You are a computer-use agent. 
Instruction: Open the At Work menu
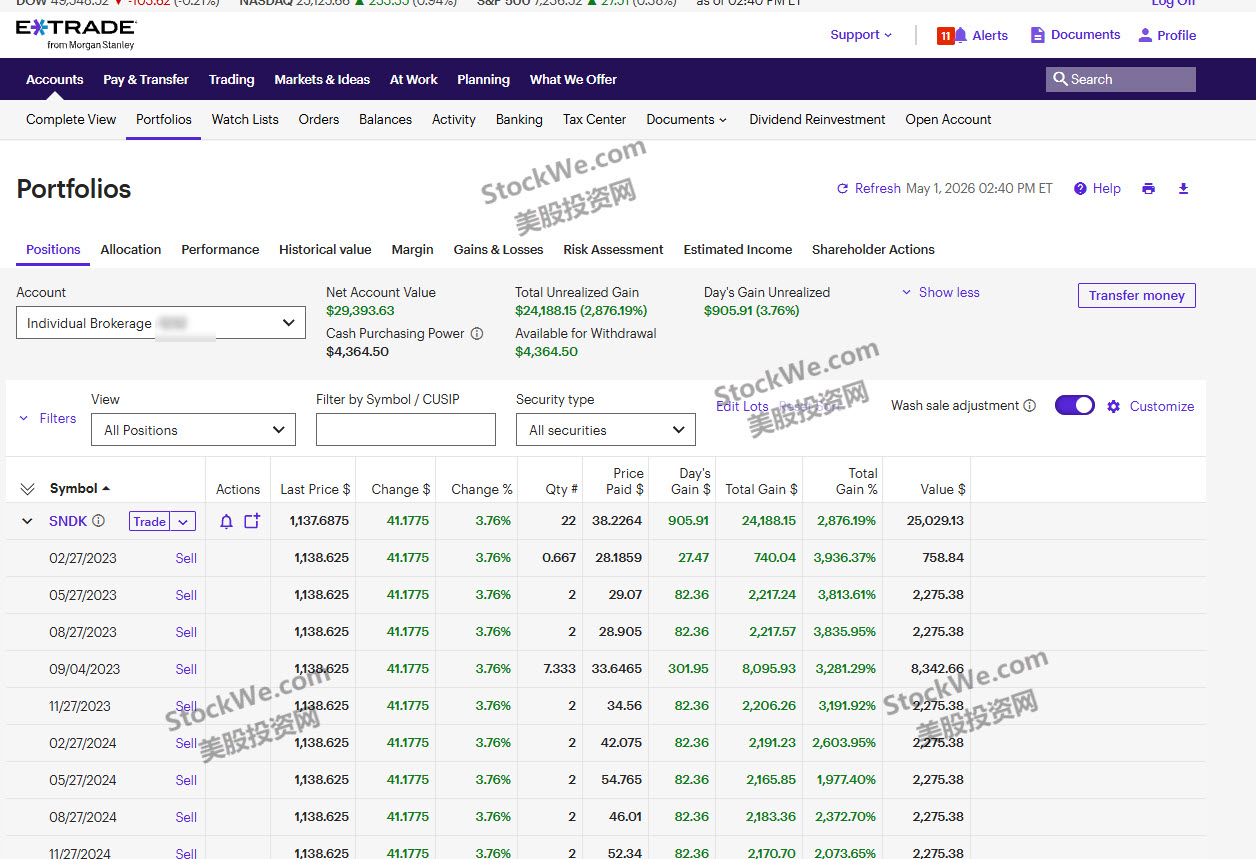coord(414,79)
